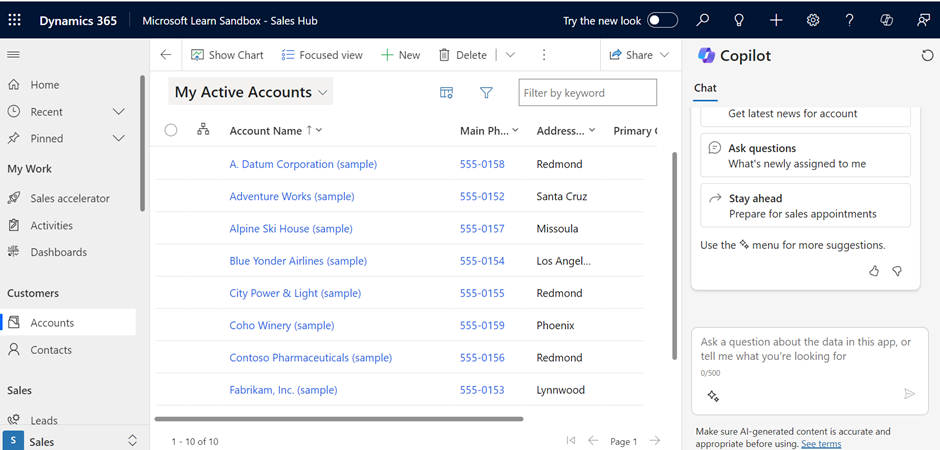Open Copilot sparkle prompt menu
Image resolution: width=940 pixels, height=450 pixels.
click(713, 395)
